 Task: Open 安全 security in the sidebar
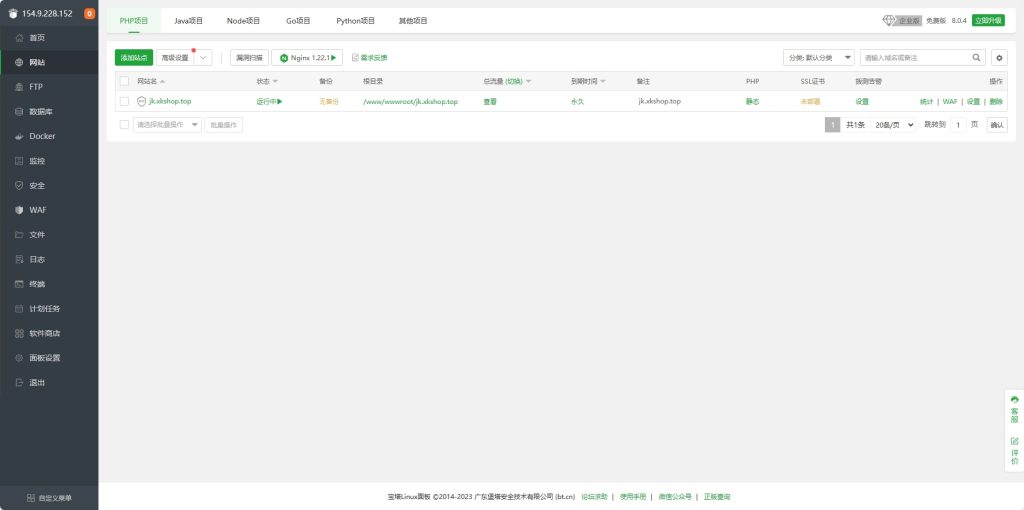point(49,185)
